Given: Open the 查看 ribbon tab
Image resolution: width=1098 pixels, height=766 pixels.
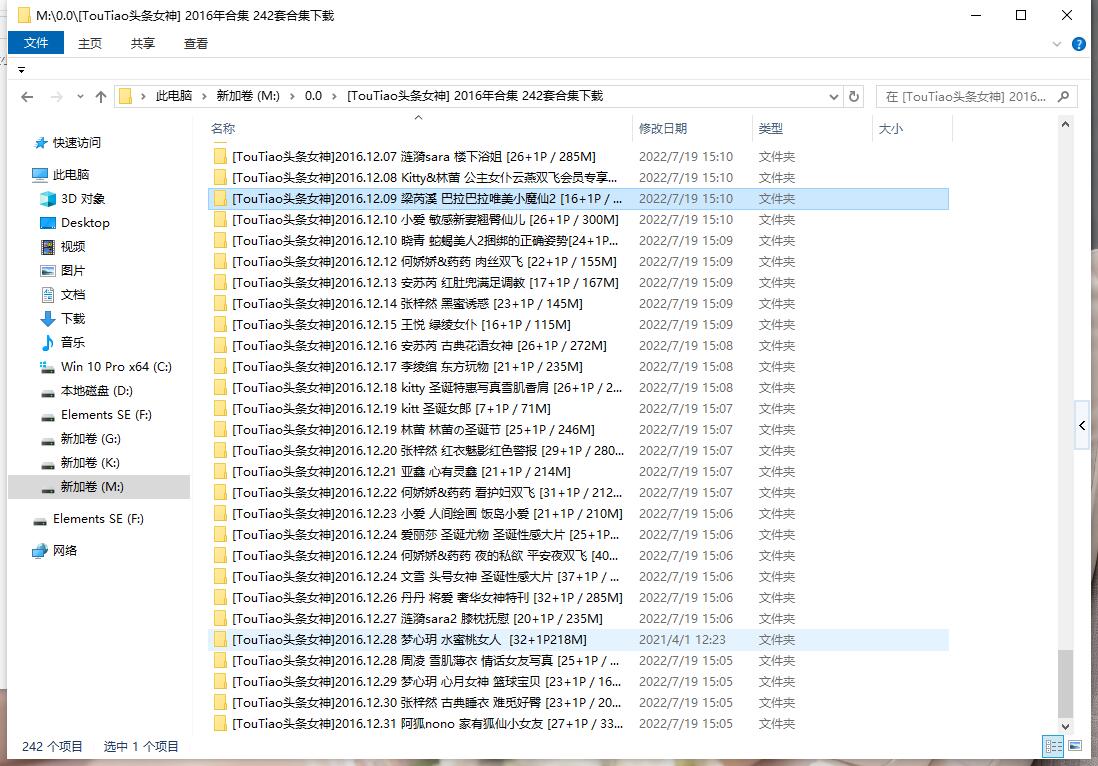Looking at the screenshot, I should (x=195, y=43).
